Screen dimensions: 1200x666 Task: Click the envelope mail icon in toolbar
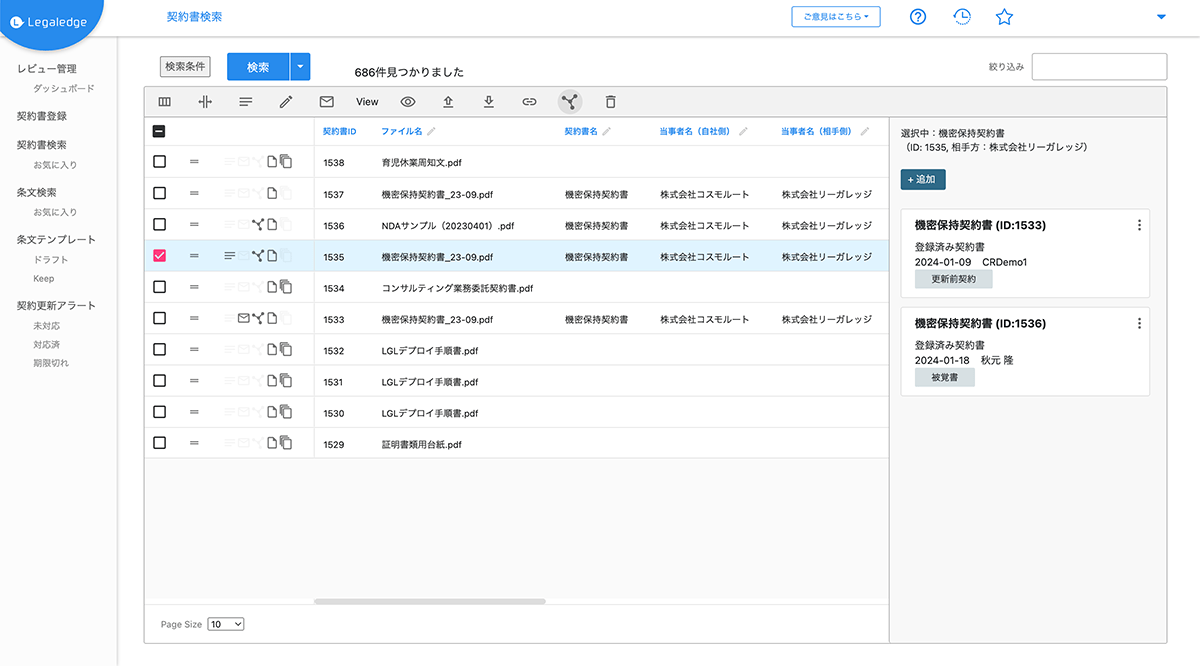coord(326,101)
